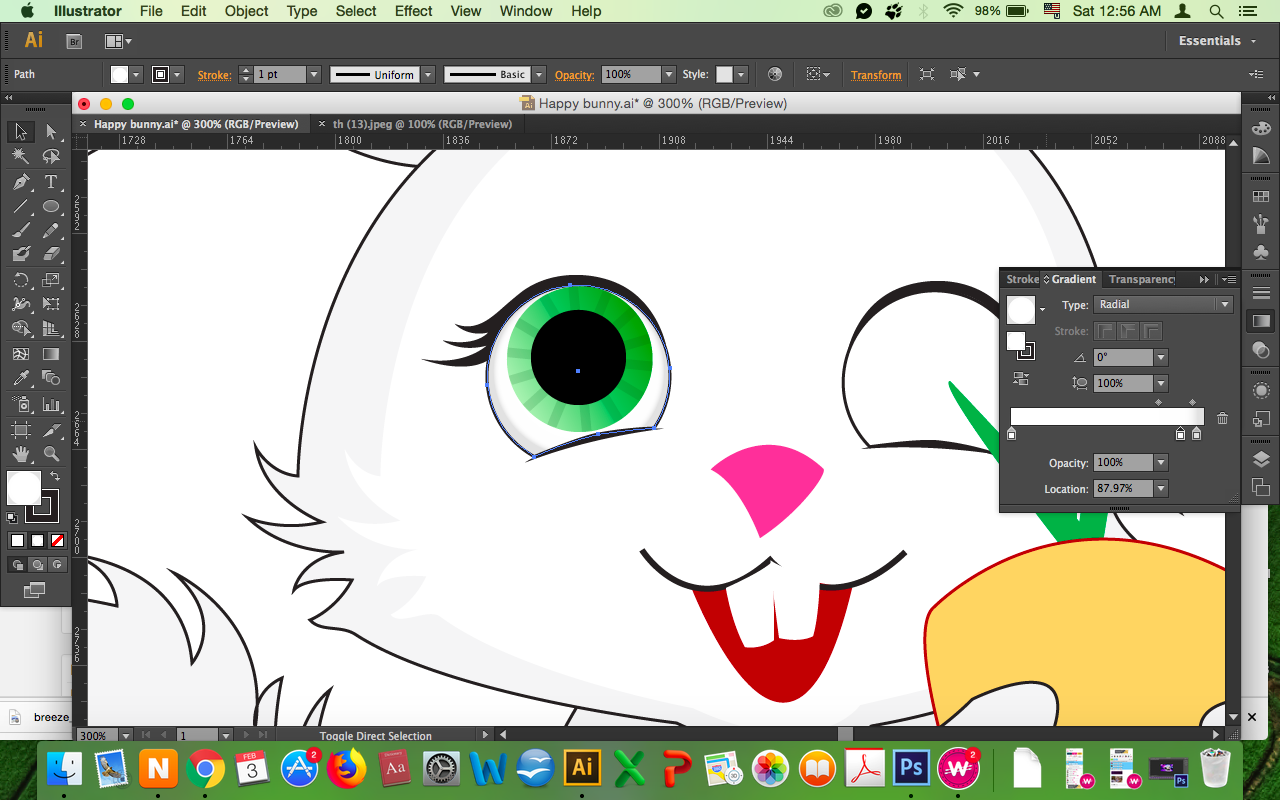Open the Uniform width profile dropdown
The width and height of the screenshot is (1280, 800).
428,75
